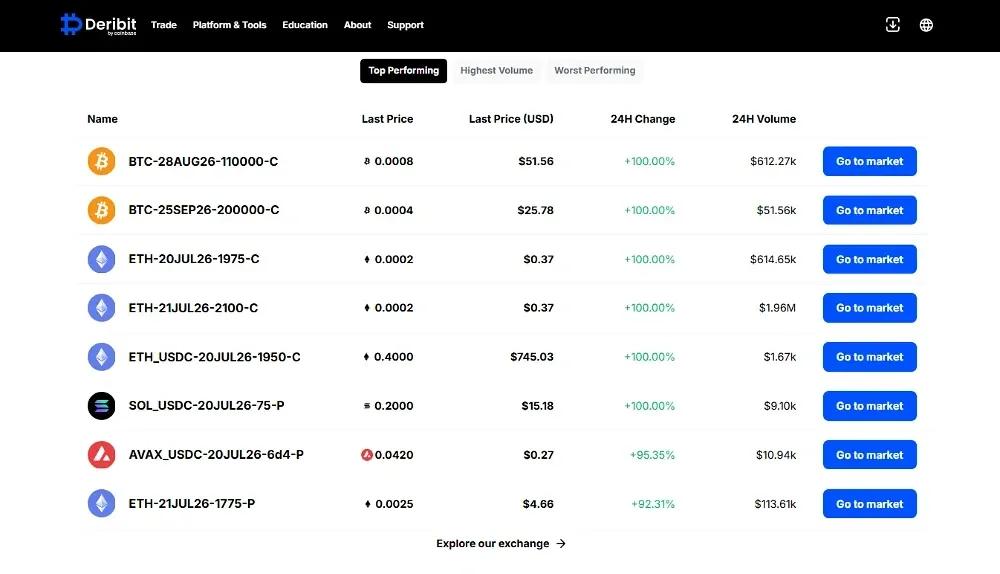Image resolution: width=1000 pixels, height=574 pixels.
Task: Click the BTC-25SEP26-200000-C instrument name
Action: pos(204,210)
